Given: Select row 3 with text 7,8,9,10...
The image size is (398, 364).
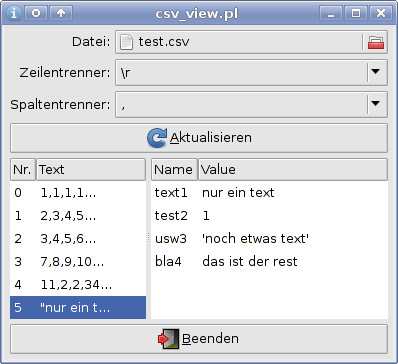Looking at the screenshot, I should pyautogui.click(x=78, y=262).
